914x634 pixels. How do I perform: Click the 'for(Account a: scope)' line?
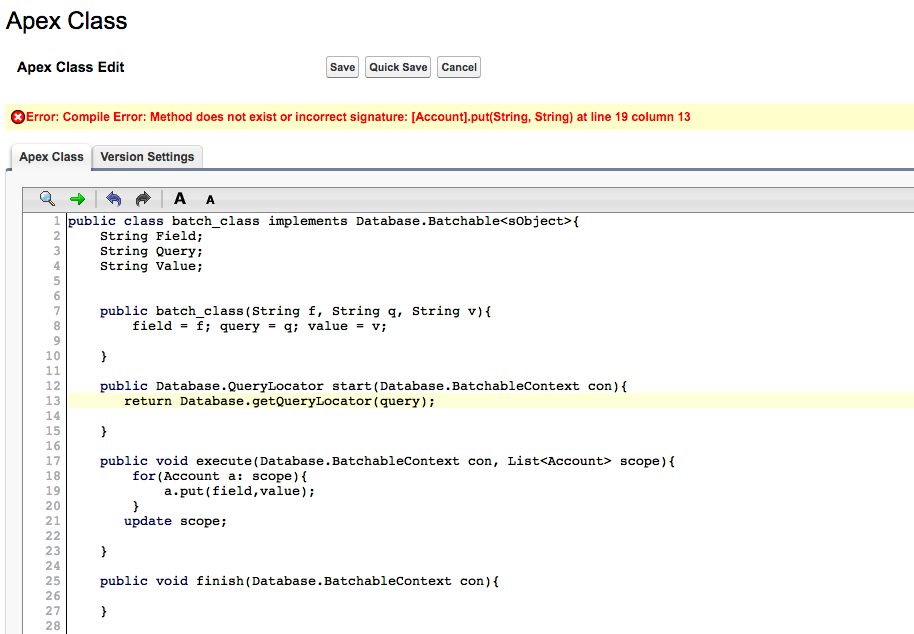click(x=219, y=476)
